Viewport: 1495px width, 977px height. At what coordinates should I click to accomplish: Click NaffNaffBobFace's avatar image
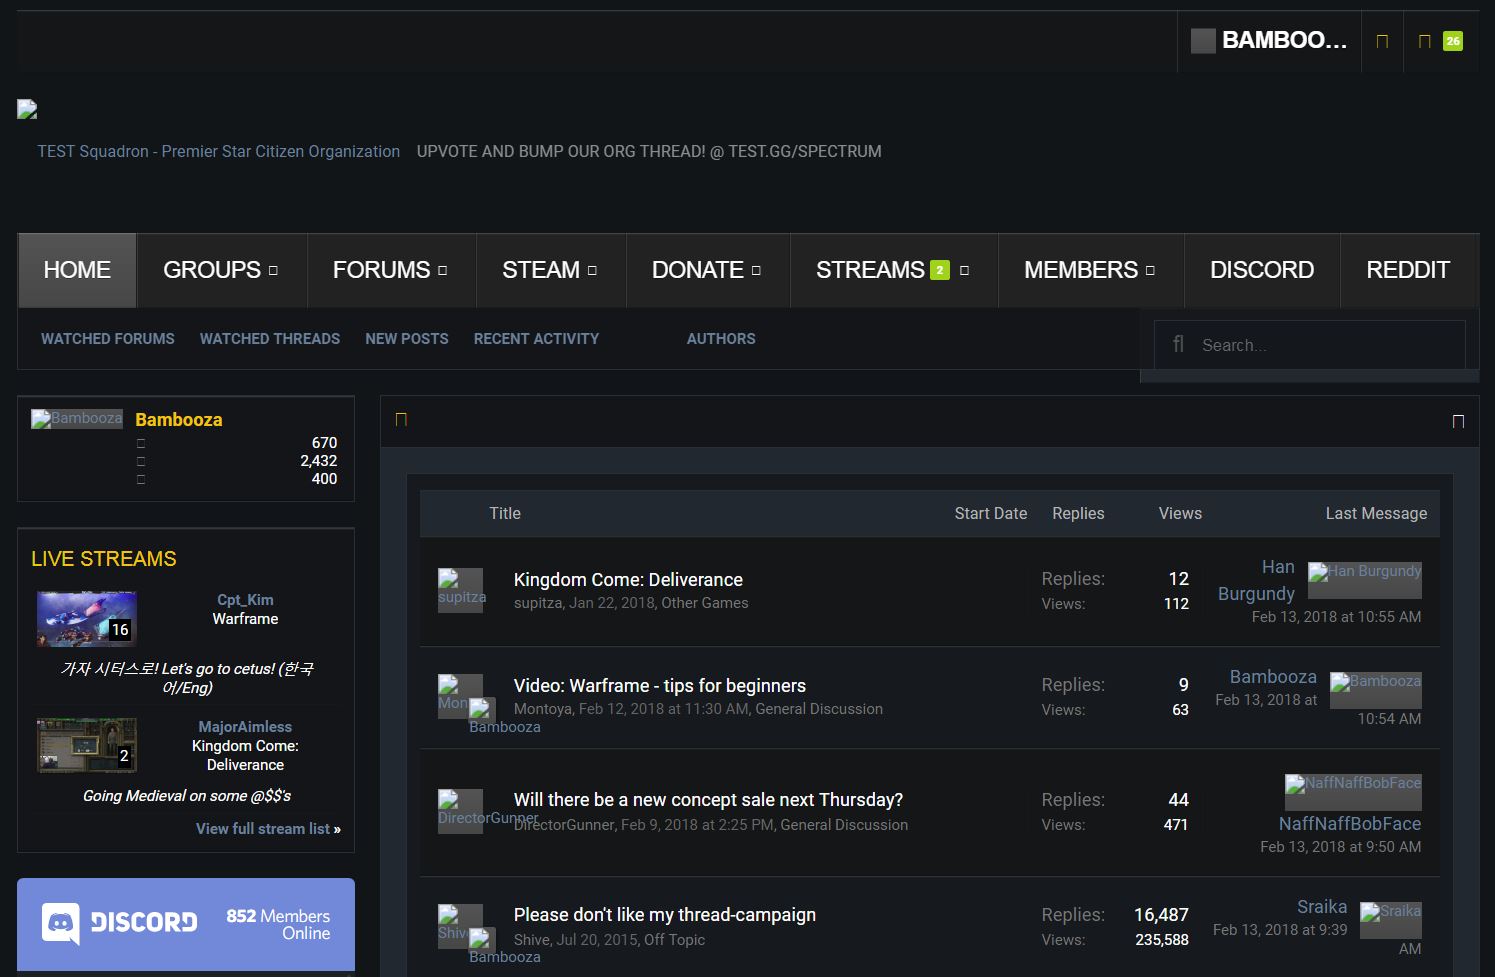(x=1352, y=791)
